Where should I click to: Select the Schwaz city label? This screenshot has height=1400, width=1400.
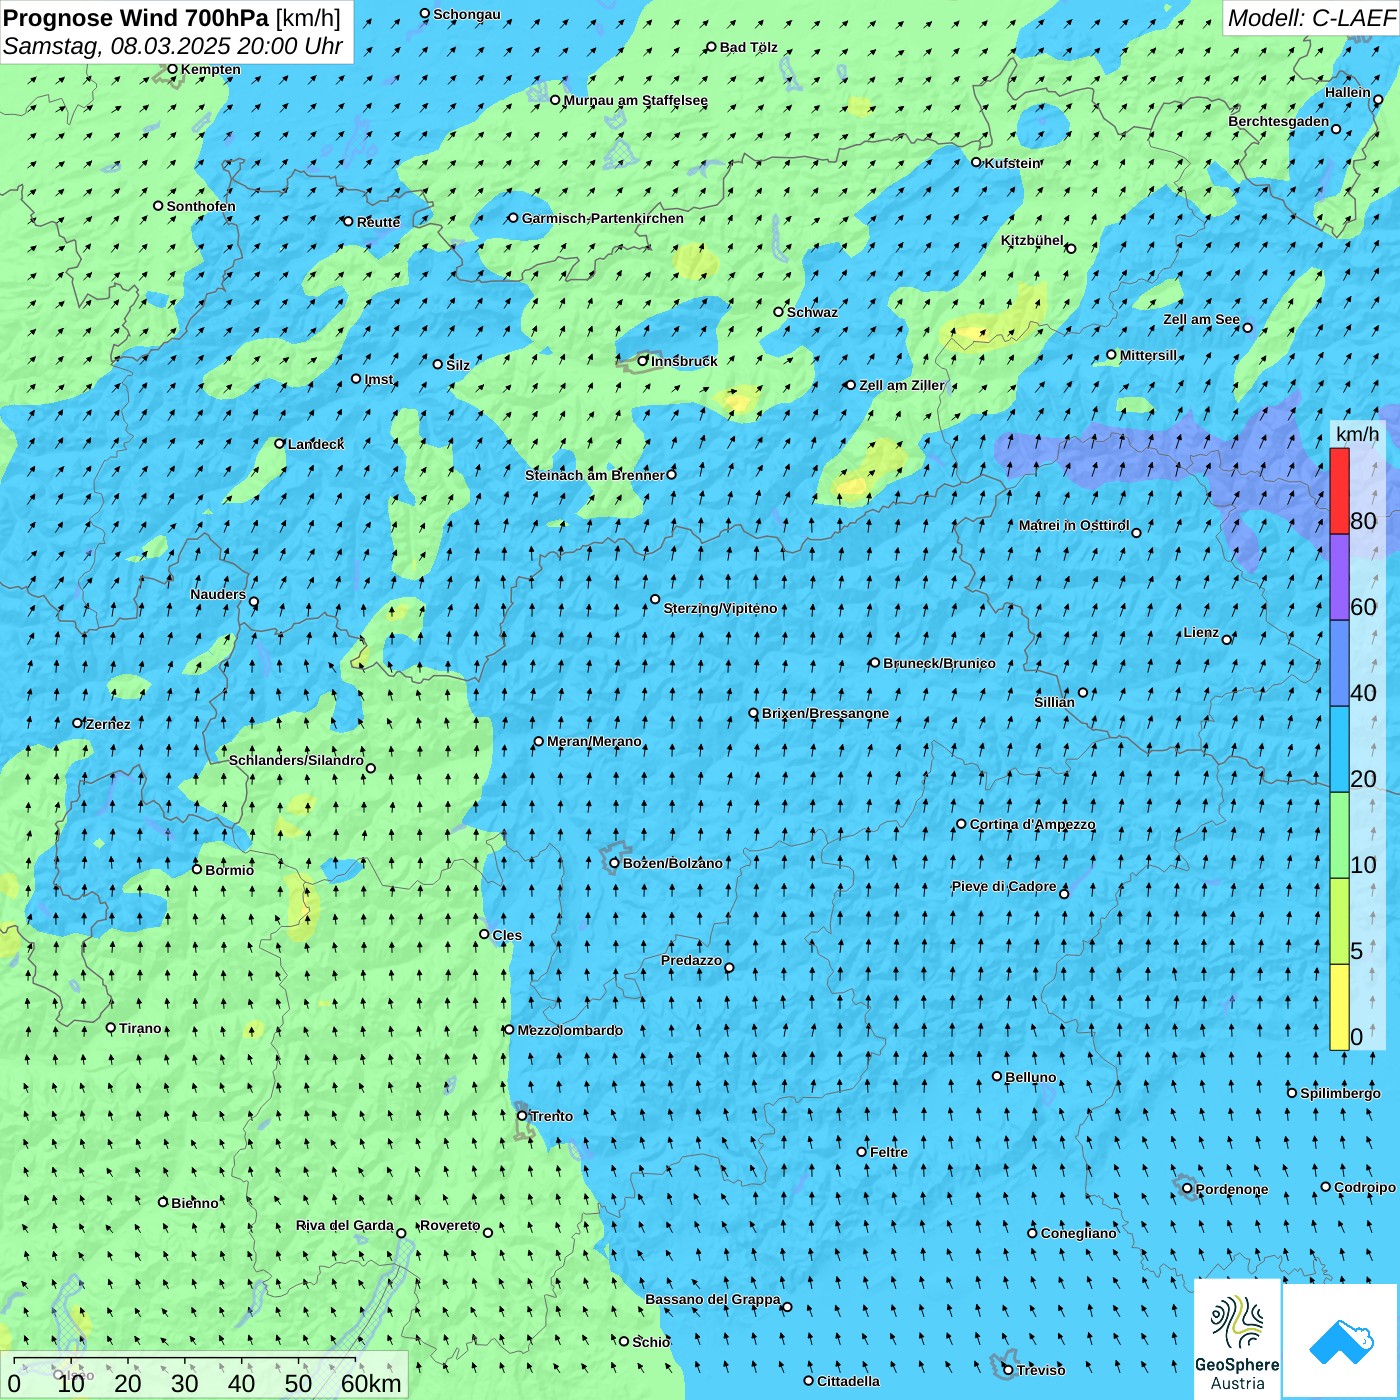tap(812, 312)
